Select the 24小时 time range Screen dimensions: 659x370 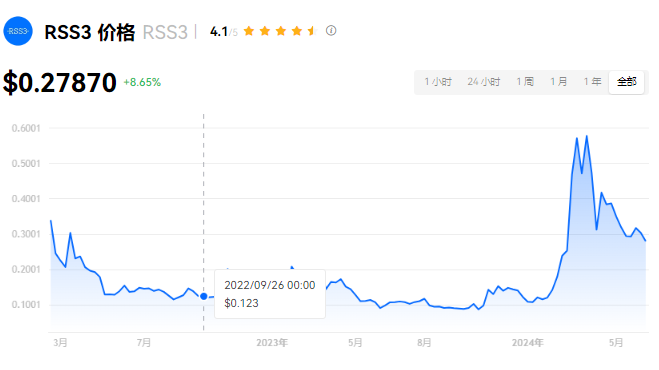tap(484, 82)
